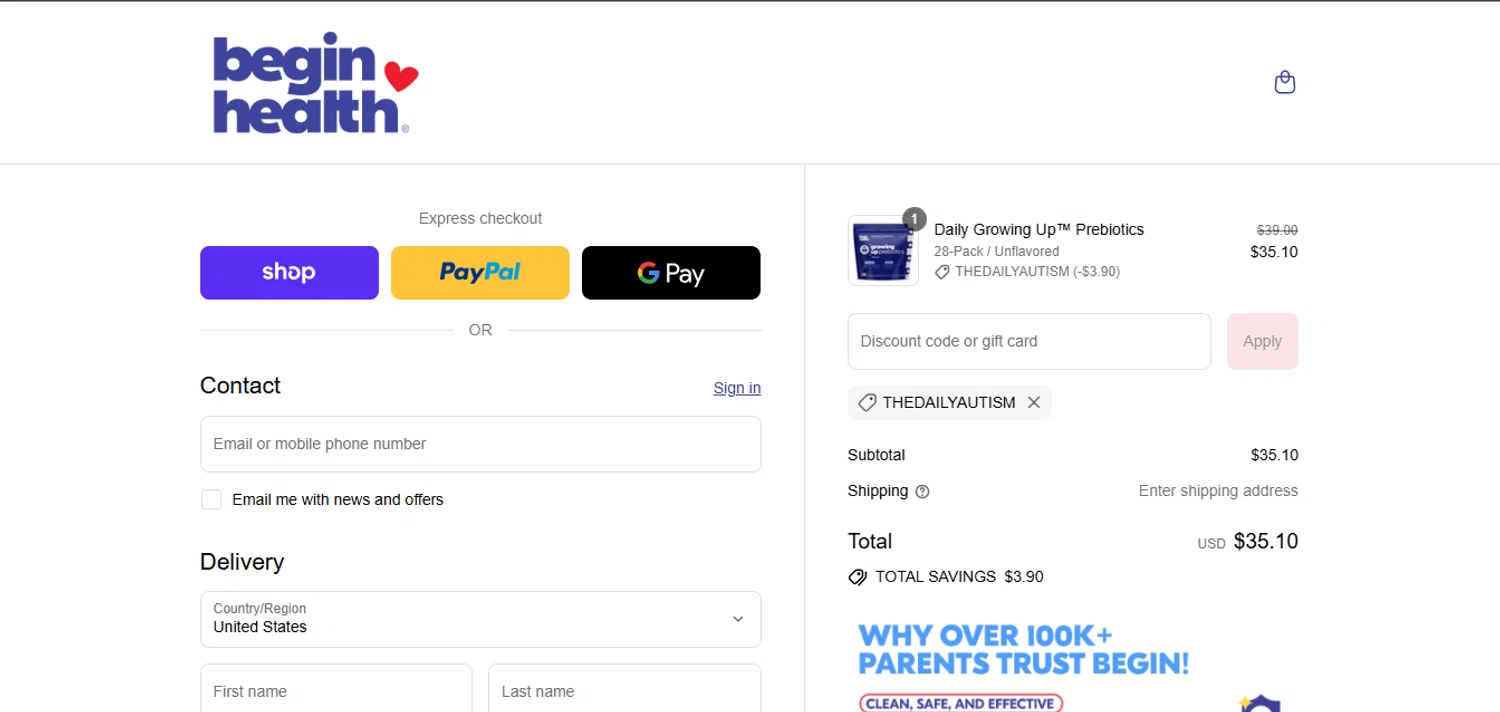This screenshot has height=712, width=1500.
Task: Open the Country/Region dropdown
Action: point(480,619)
